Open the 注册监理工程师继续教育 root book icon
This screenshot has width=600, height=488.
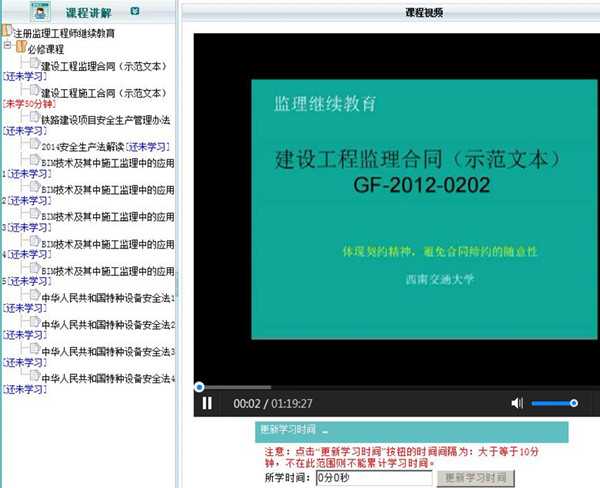(7, 31)
